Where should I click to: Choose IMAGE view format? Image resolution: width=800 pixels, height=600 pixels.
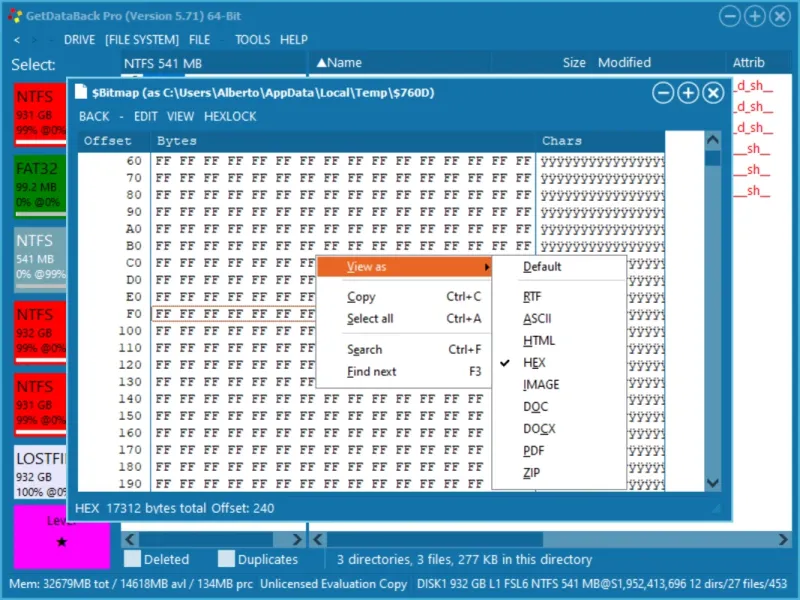(559, 385)
